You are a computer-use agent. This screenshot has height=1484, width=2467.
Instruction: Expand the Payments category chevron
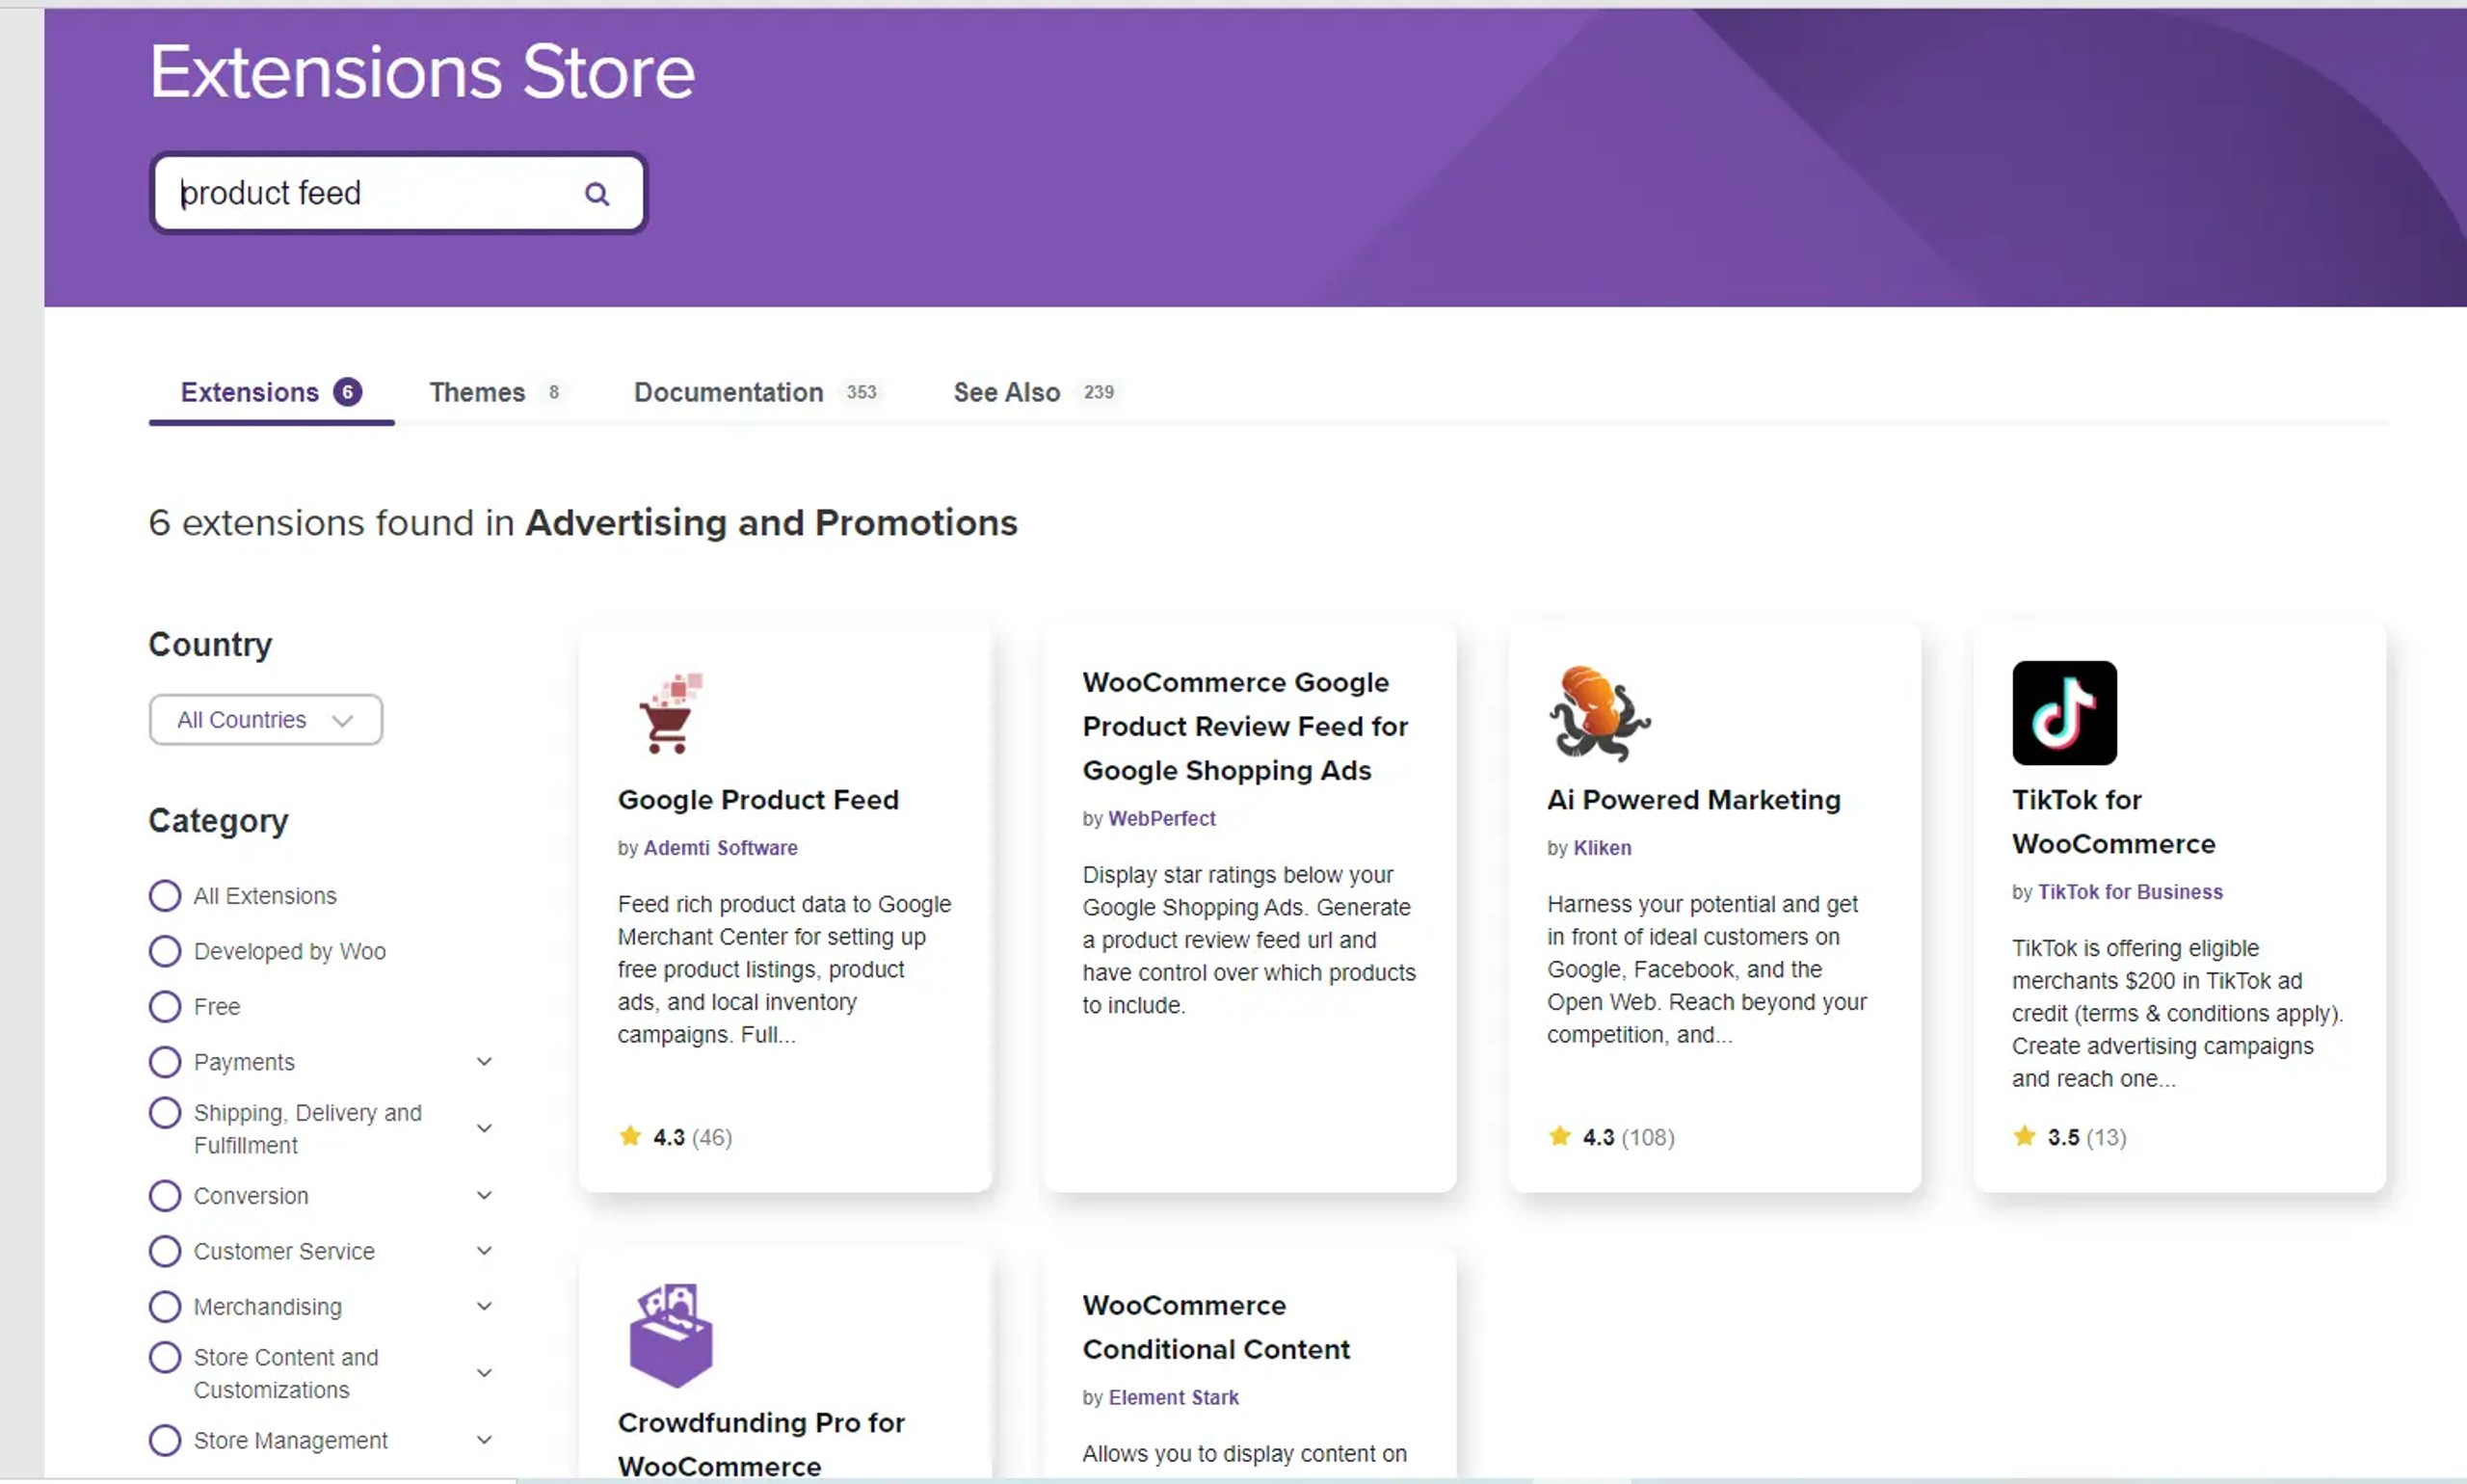click(484, 1062)
